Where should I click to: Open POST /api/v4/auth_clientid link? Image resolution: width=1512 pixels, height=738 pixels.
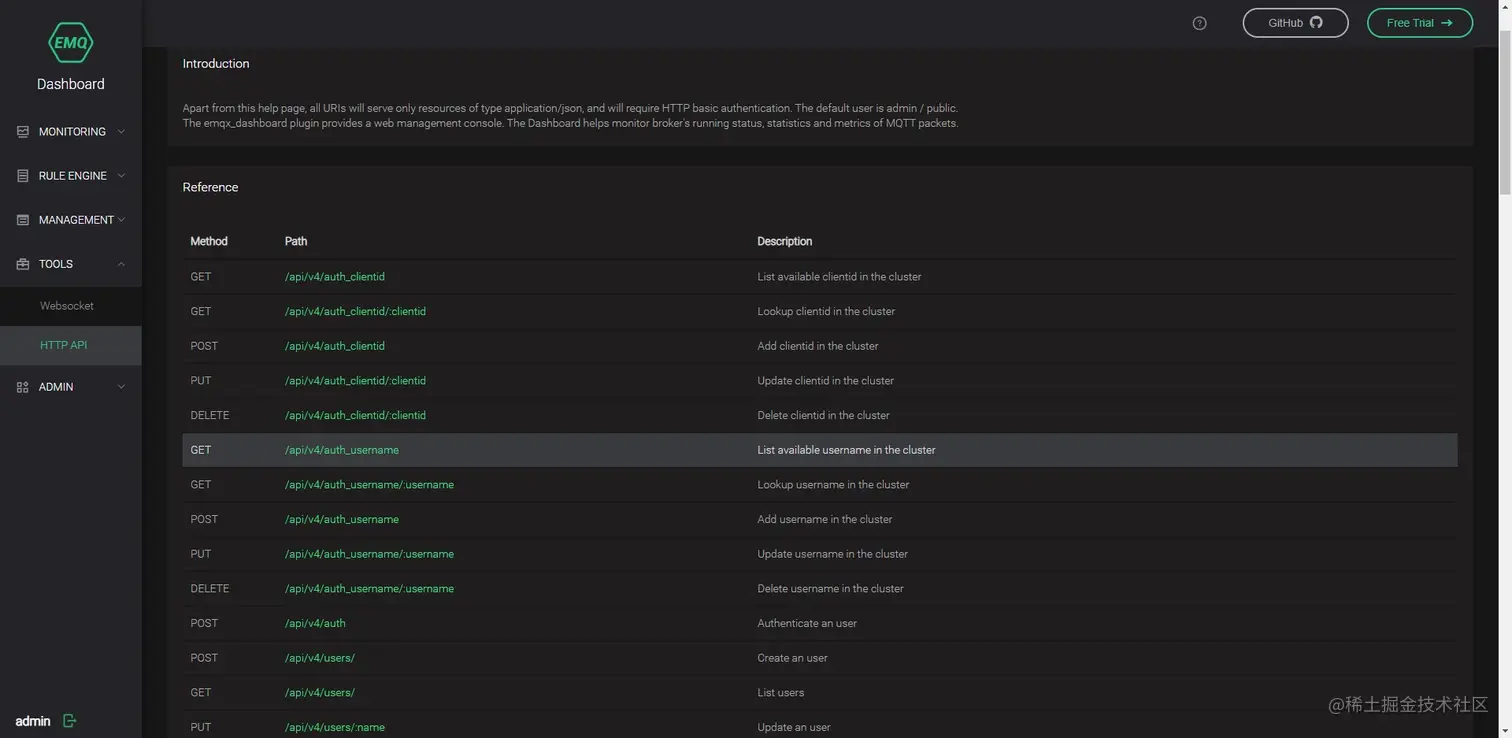(335, 346)
